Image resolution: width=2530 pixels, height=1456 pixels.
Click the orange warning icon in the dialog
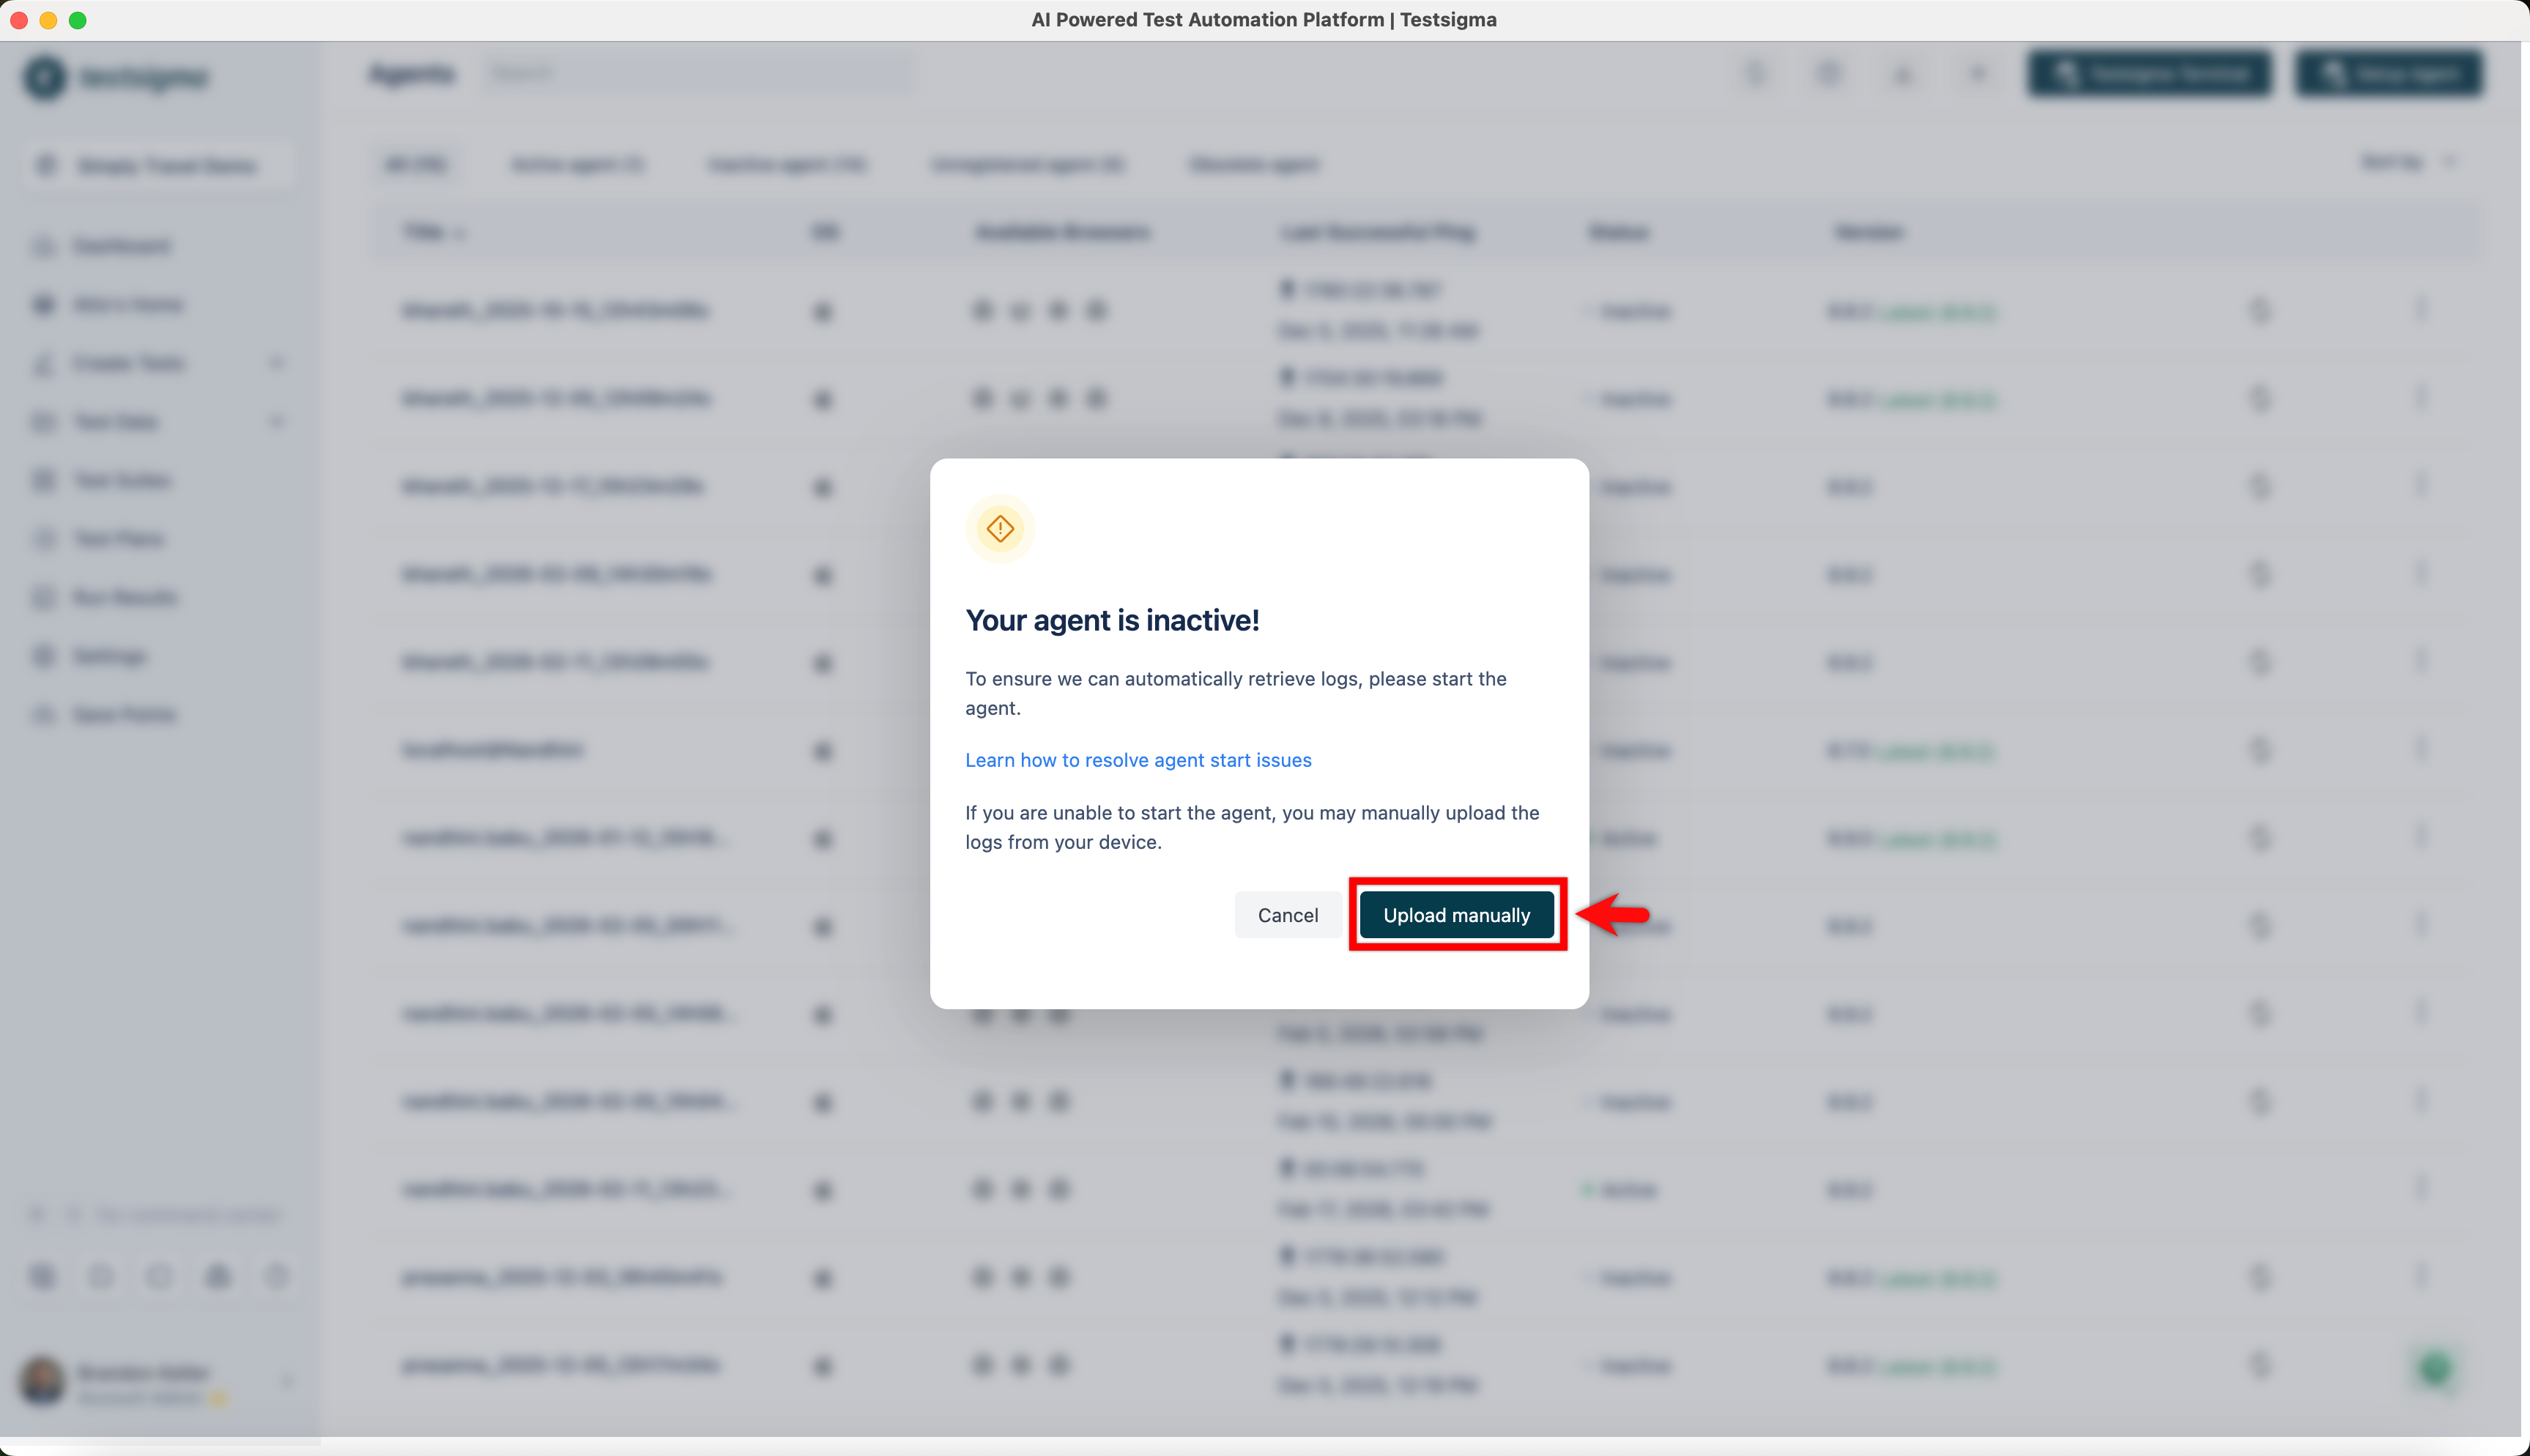click(x=999, y=529)
